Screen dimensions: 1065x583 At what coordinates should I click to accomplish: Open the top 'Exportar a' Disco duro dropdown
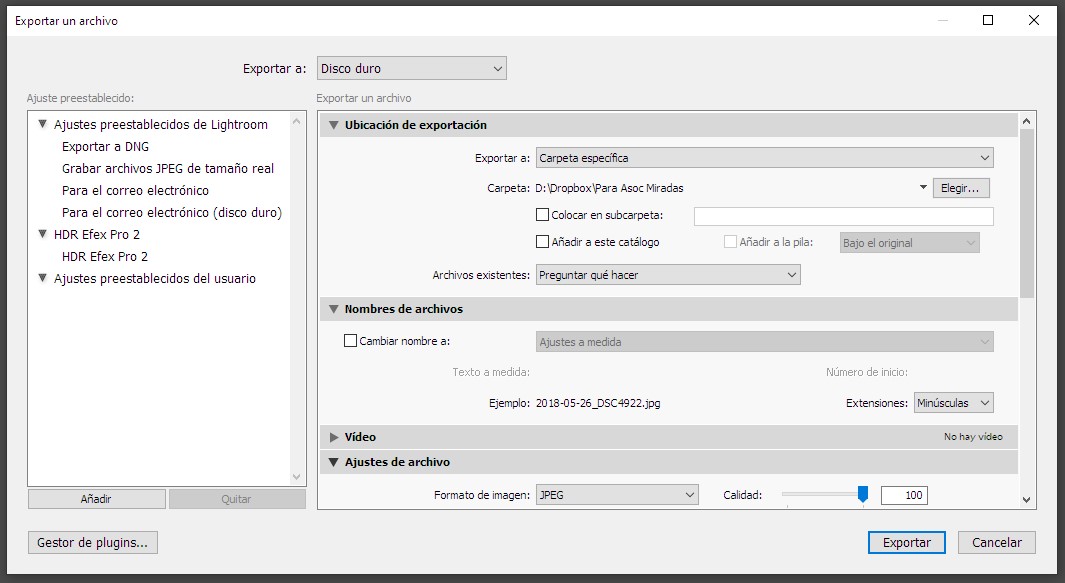(412, 69)
